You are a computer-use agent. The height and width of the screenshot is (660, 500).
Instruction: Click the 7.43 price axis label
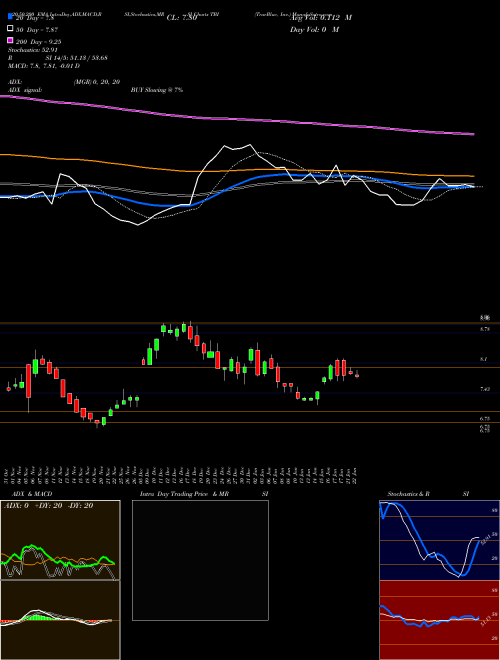click(485, 389)
